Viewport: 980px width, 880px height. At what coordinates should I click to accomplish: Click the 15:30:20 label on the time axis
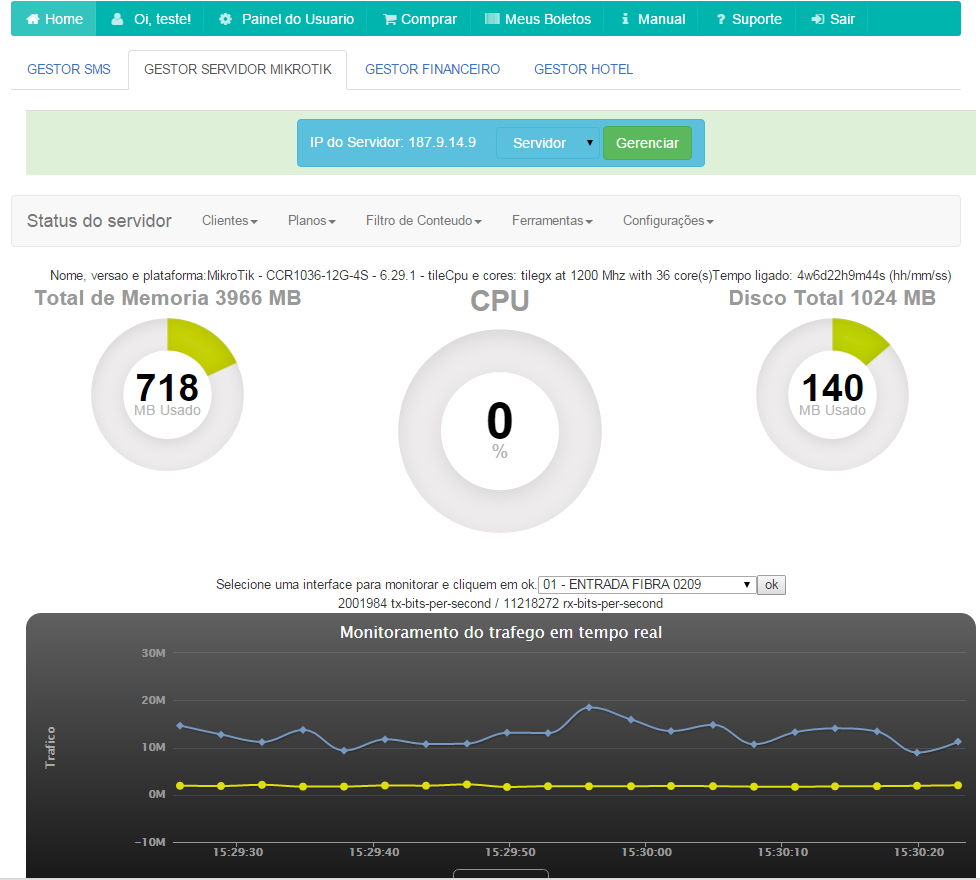[x=919, y=852]
